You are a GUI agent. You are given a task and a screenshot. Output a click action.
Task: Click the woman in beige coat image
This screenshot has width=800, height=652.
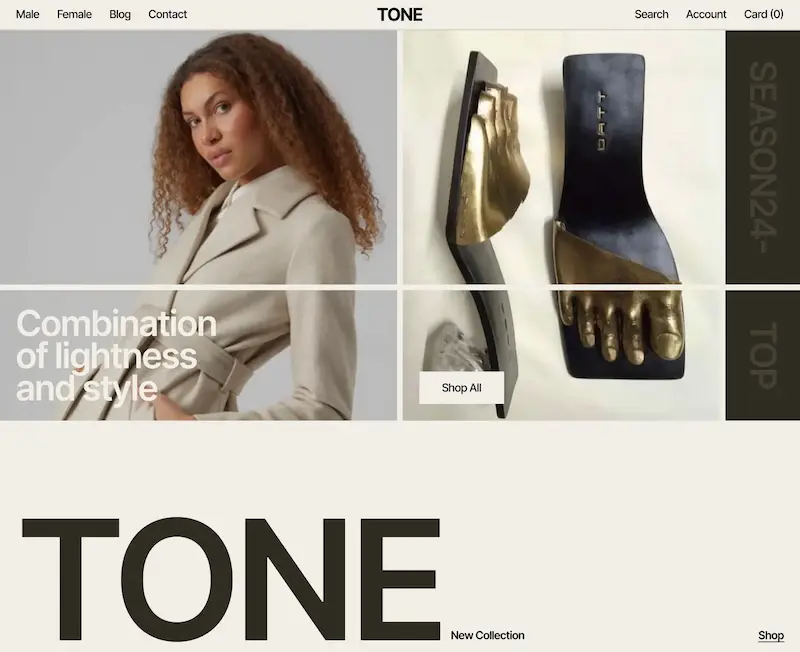click(x=198, y=157)
